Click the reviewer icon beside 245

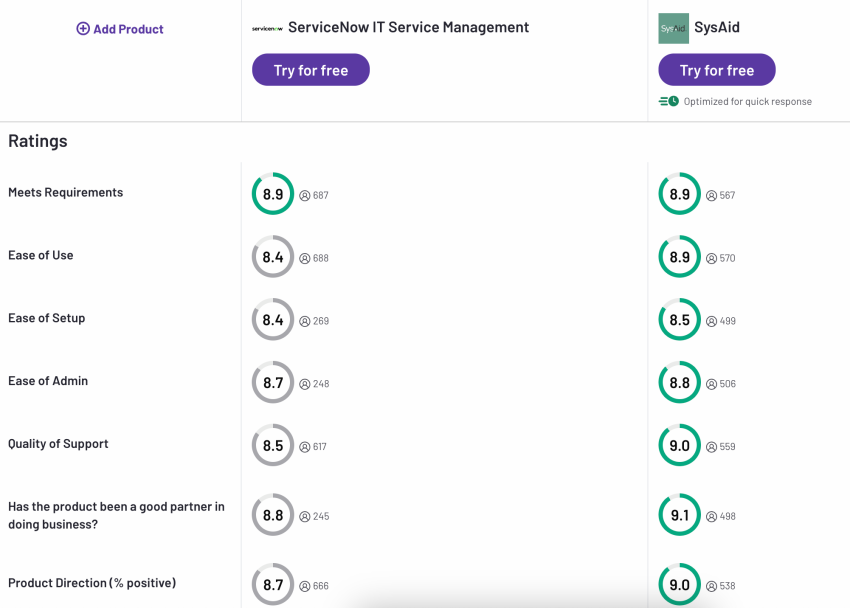click(x=305, y=516)
